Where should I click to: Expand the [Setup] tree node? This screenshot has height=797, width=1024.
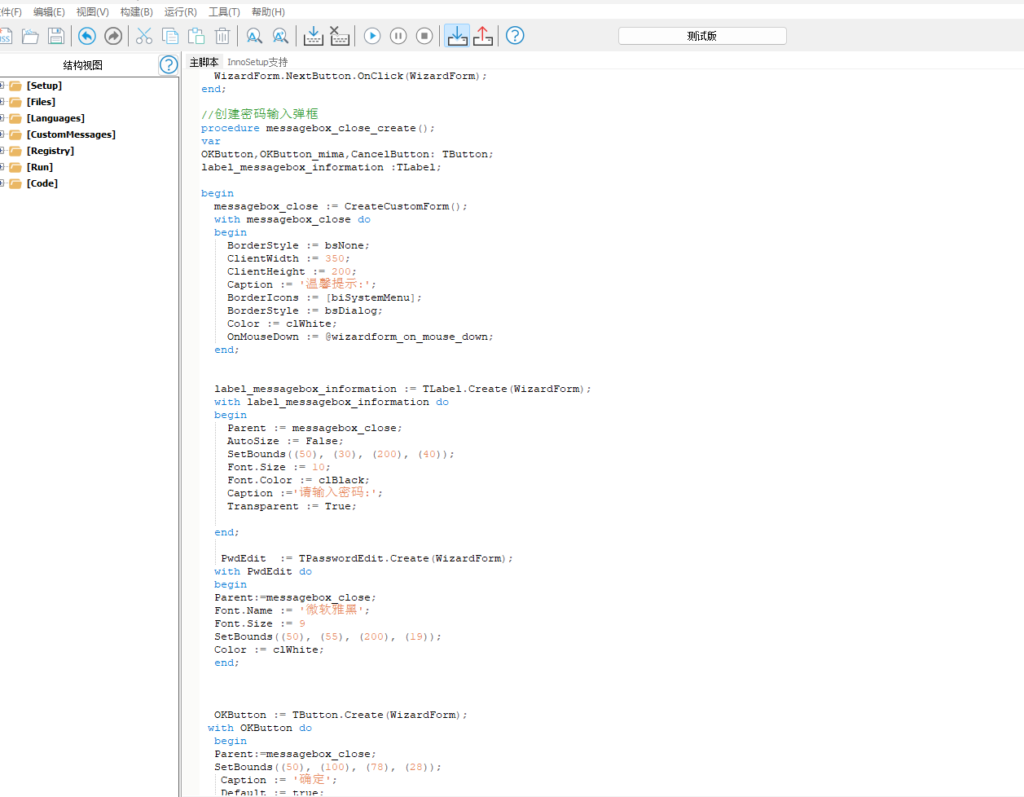[3, 86]
